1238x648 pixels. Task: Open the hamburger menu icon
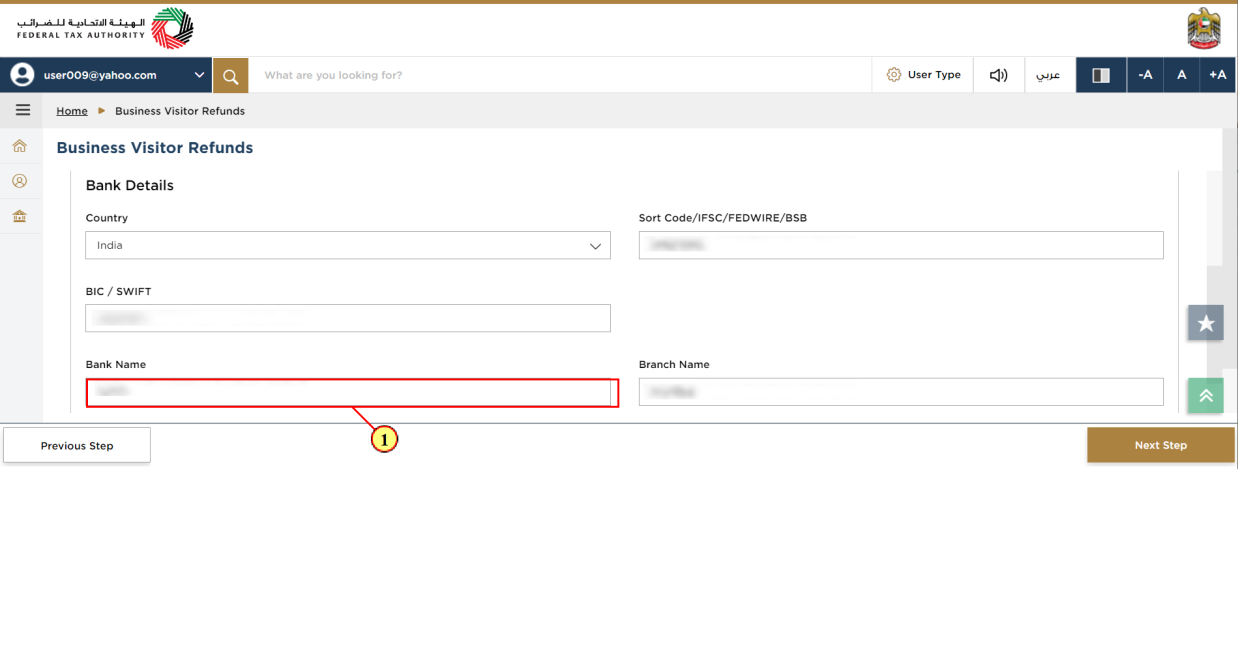[22, 110]
